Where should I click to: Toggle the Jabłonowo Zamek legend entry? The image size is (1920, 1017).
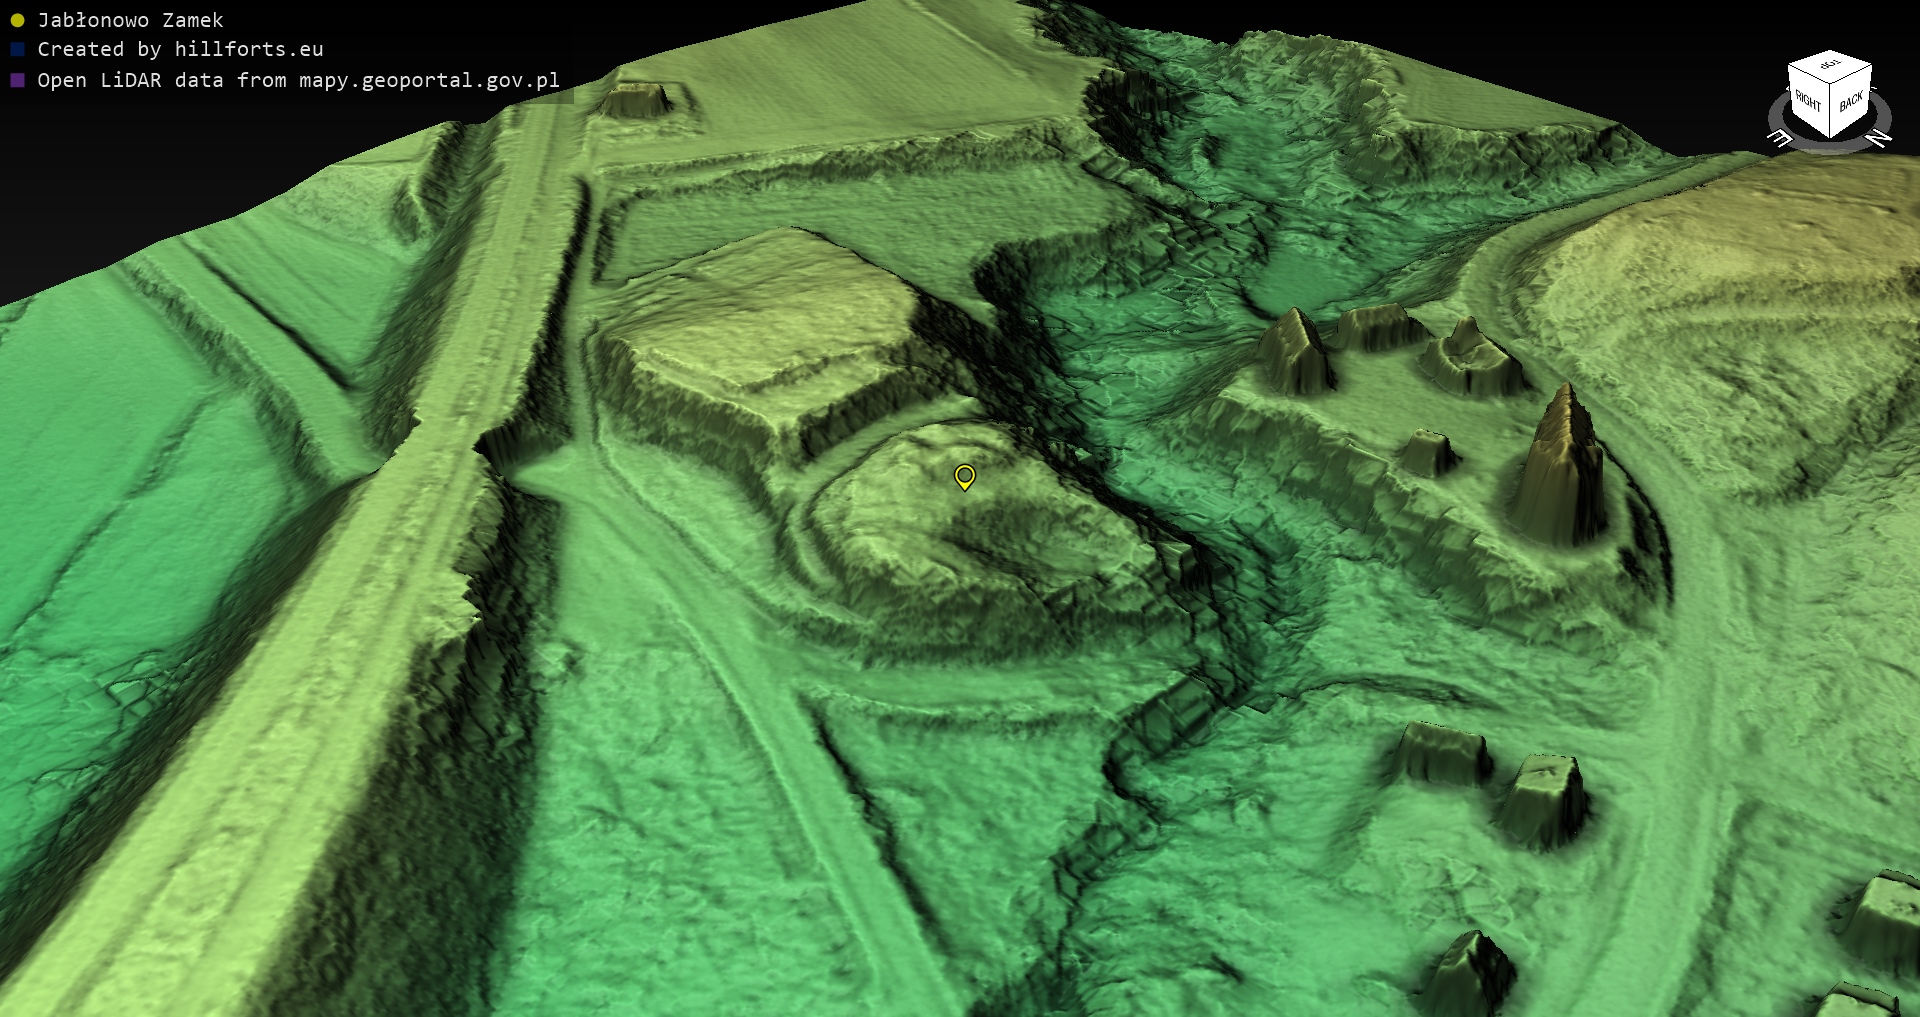coord(130,20)
